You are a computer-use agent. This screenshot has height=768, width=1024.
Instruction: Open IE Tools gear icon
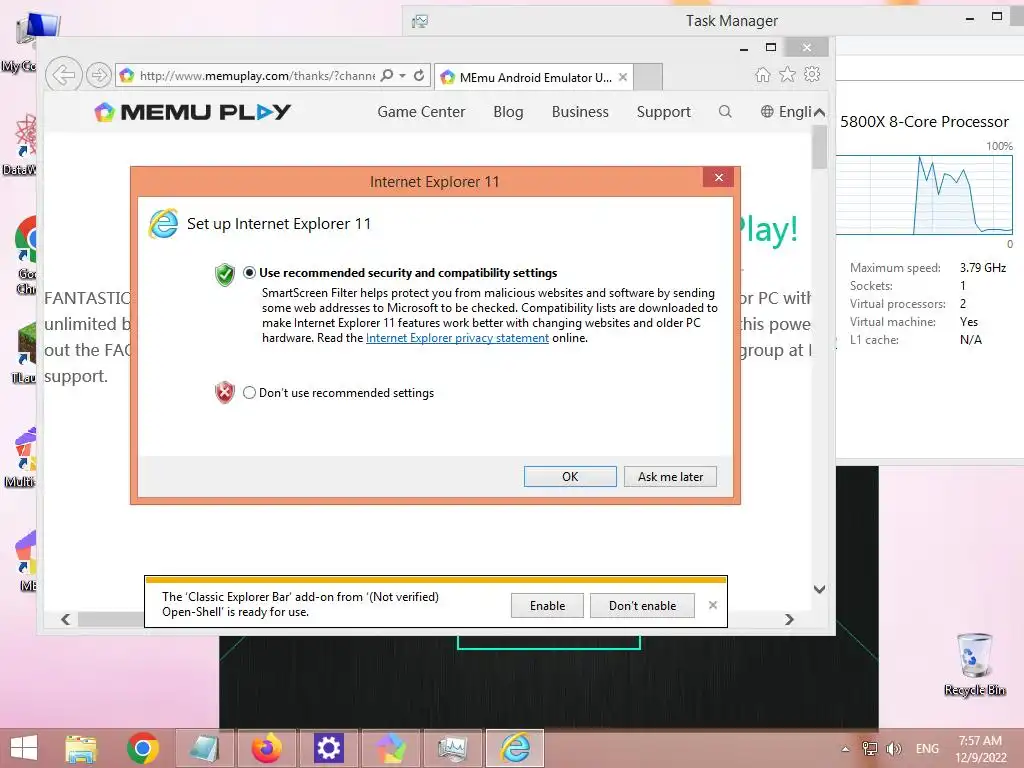click(x=812, y=74)
